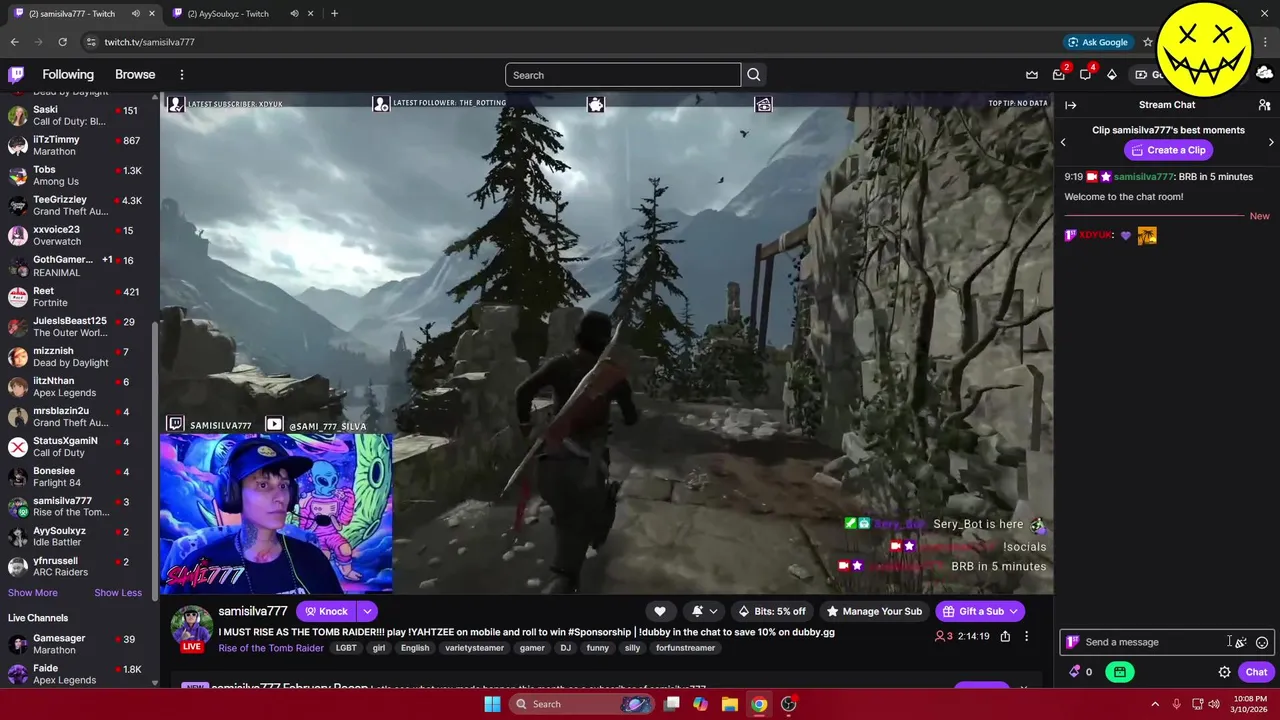
Task: Go back in Chrome
Action: point(14,42)
